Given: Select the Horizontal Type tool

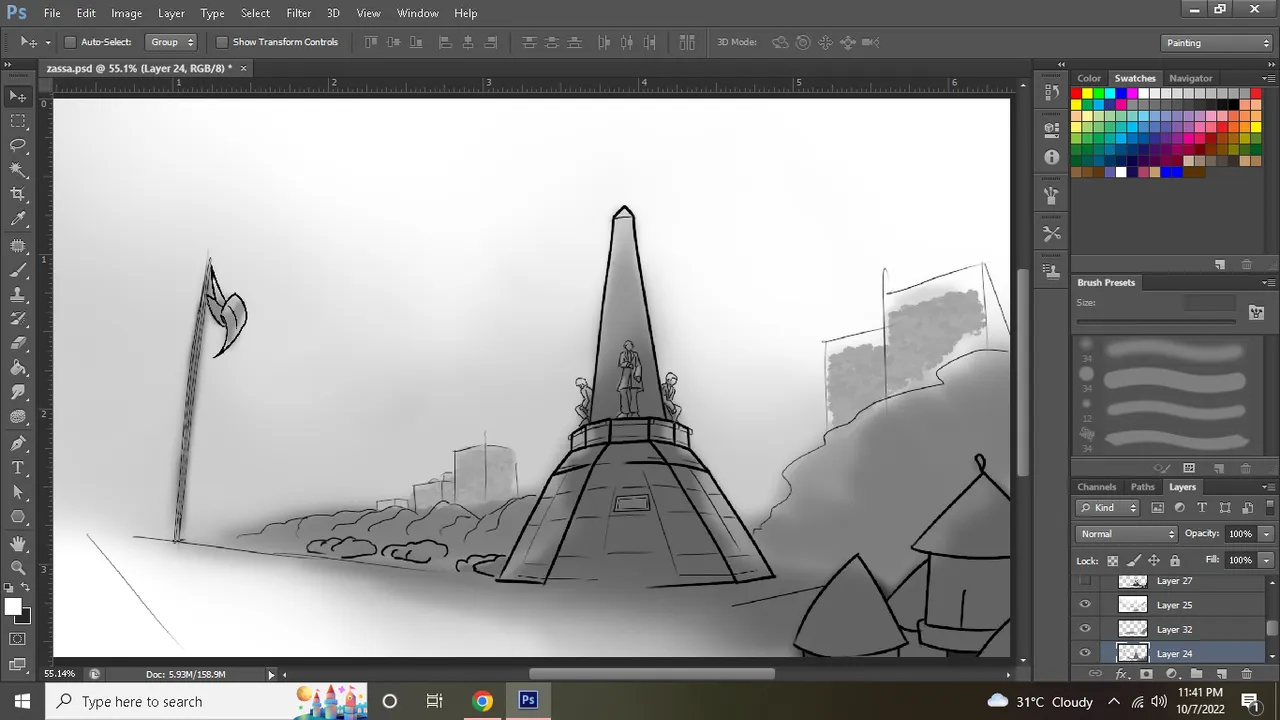Looking at the screenshot, I should coord(18,468).
